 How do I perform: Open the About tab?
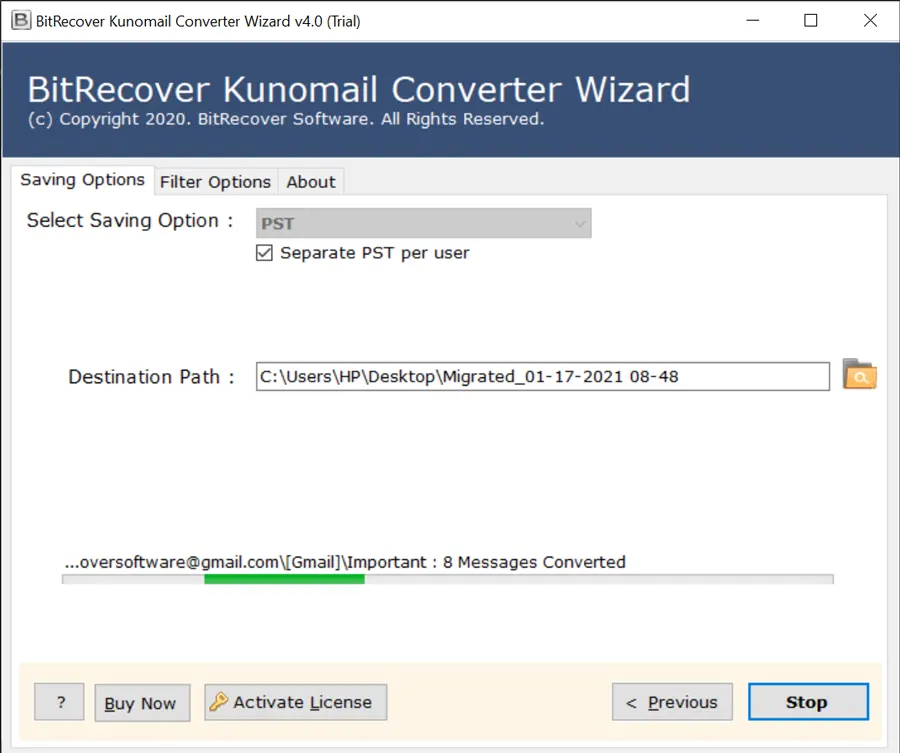[x=311, y=182]
